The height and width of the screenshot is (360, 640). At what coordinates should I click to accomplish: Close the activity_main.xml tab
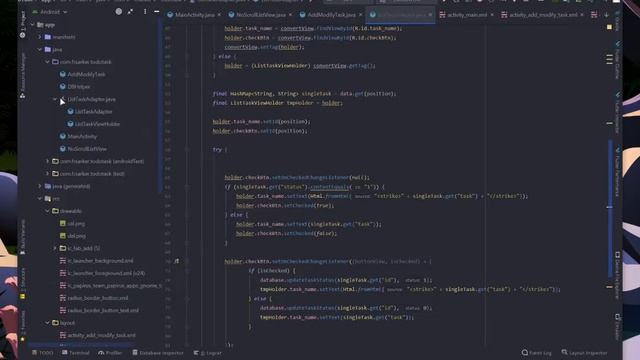coord(492,15)
